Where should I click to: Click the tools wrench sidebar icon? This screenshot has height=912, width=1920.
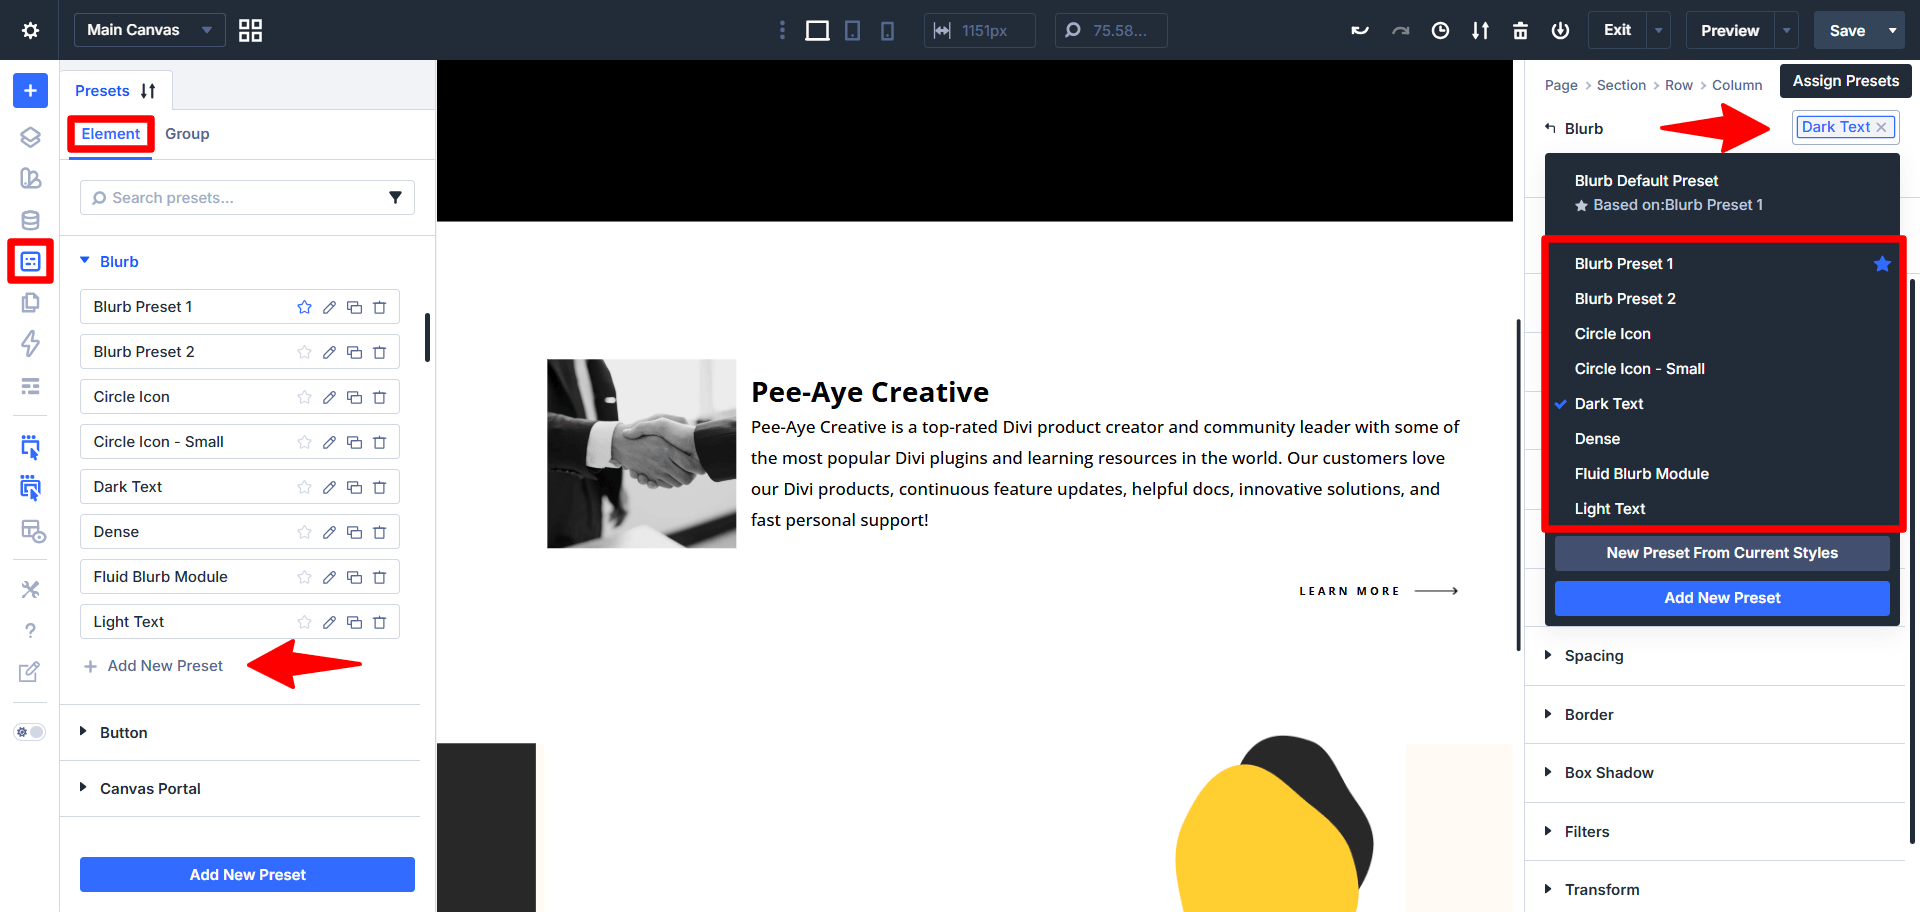[30, 589]
